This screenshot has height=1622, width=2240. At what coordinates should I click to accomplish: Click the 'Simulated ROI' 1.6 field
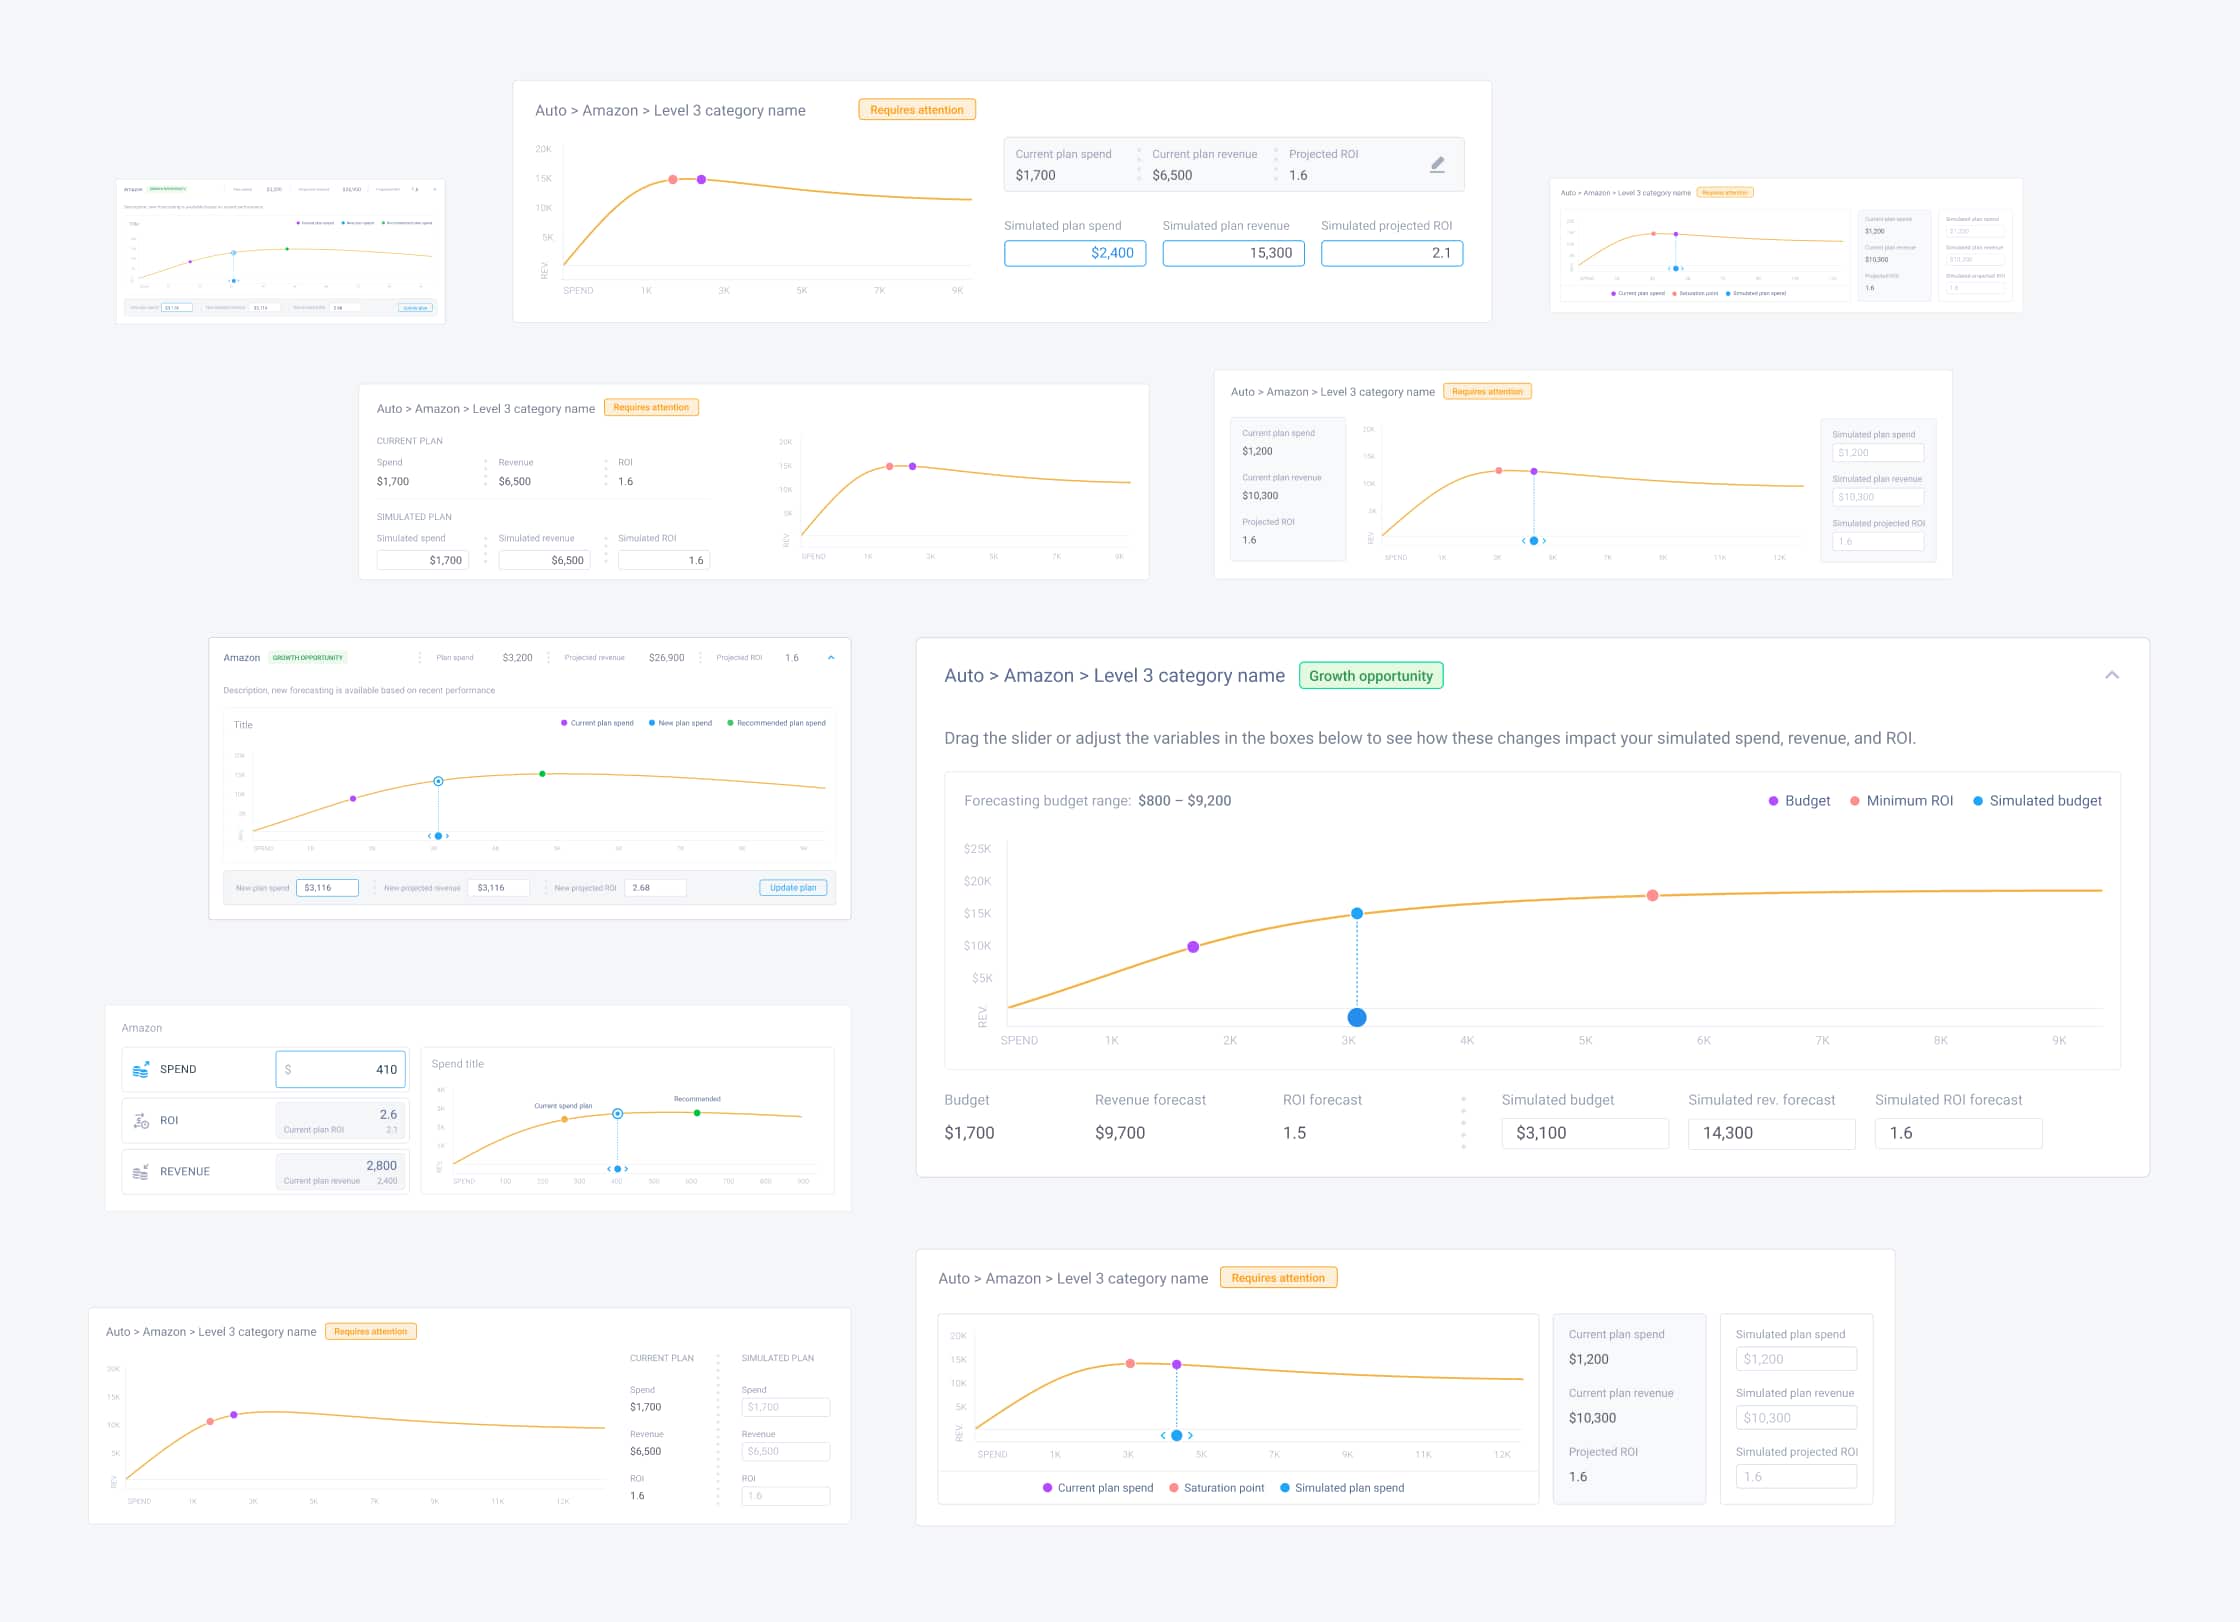tap(664, 561)
